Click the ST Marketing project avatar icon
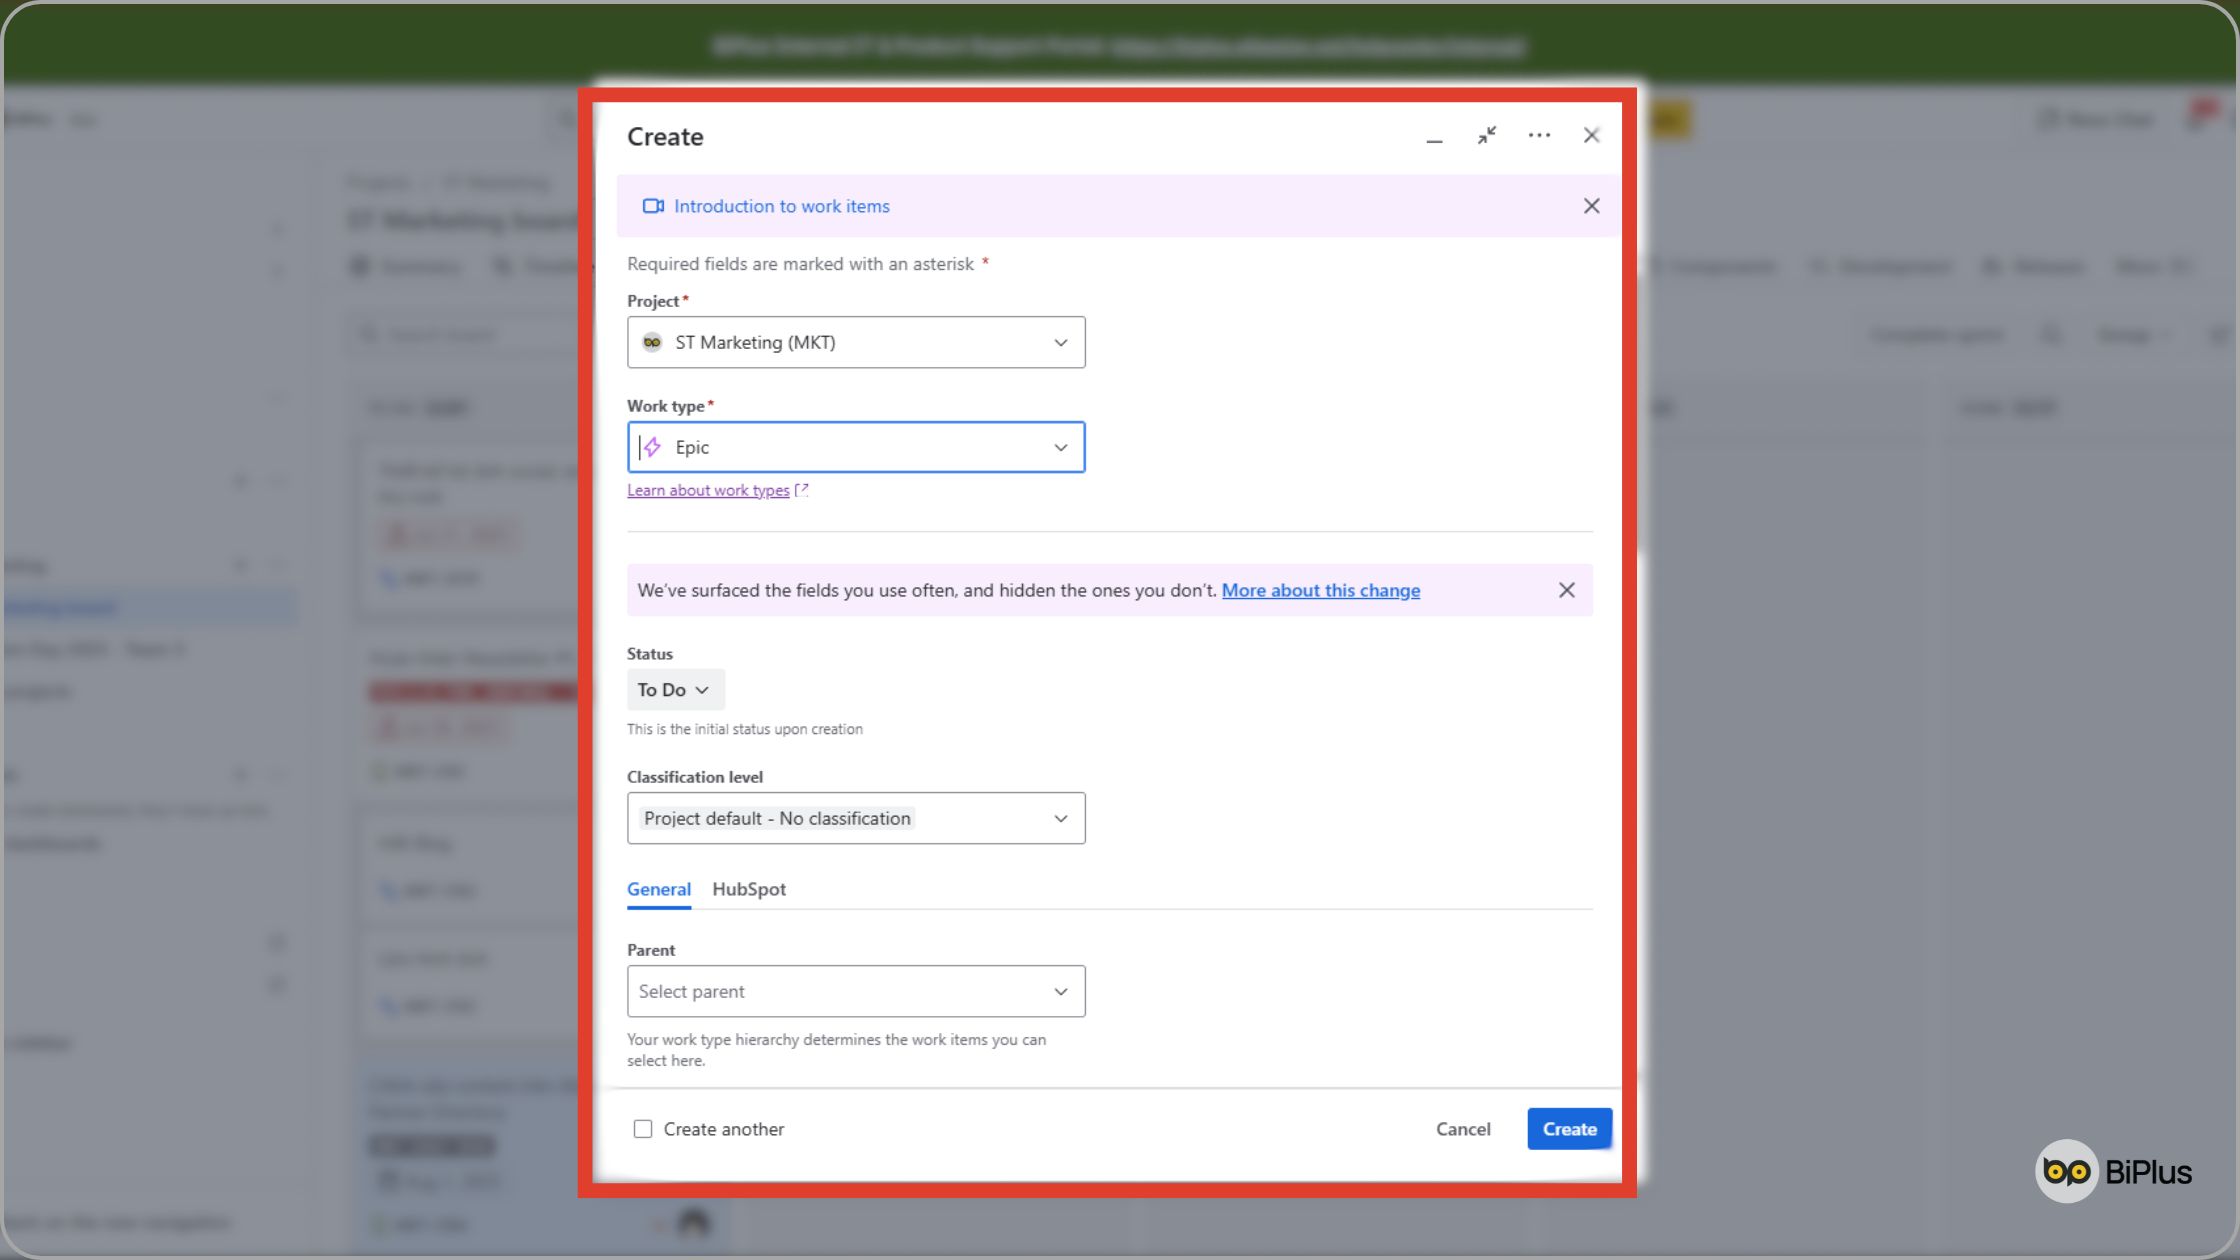 point(652,342)
